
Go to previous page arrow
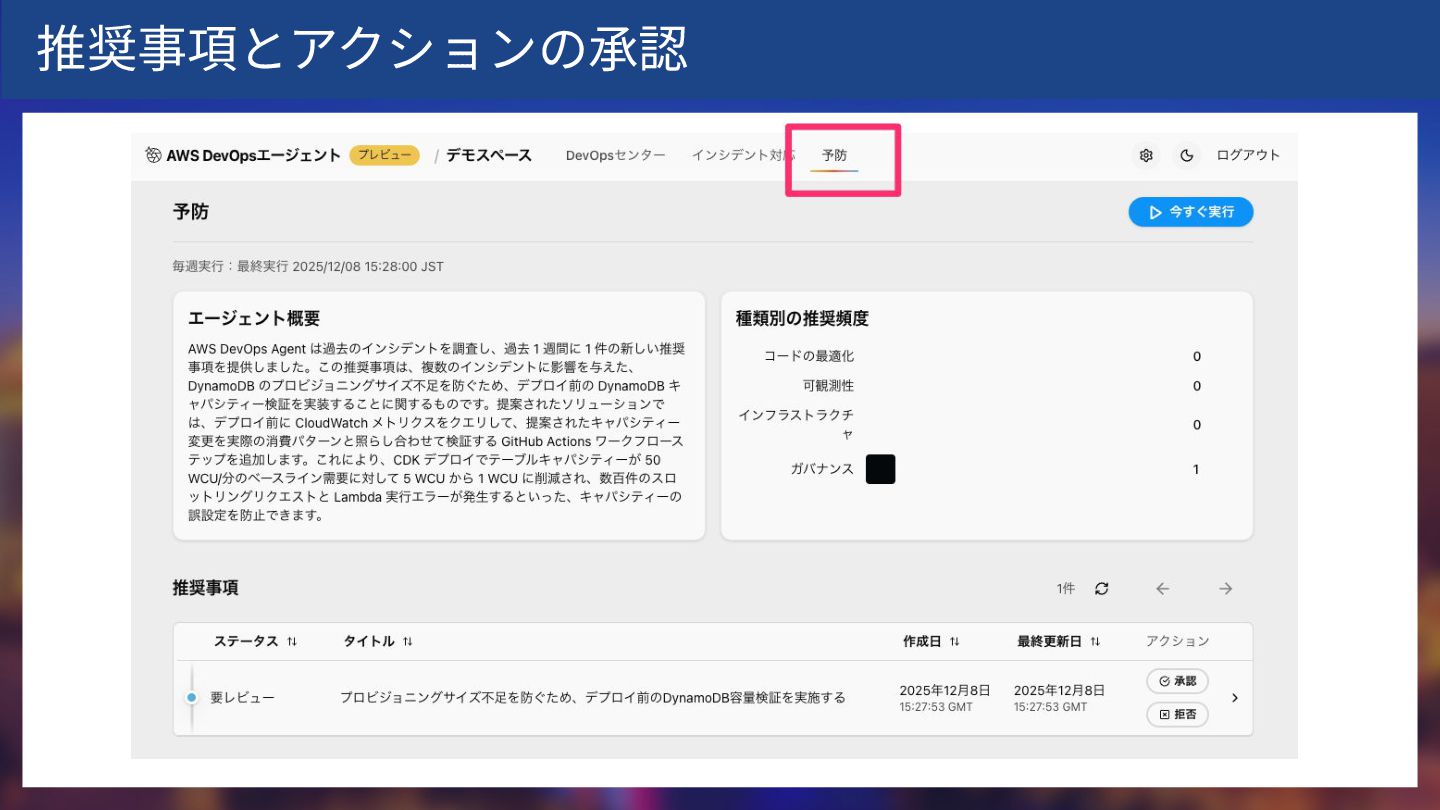tap(1162, 589)
